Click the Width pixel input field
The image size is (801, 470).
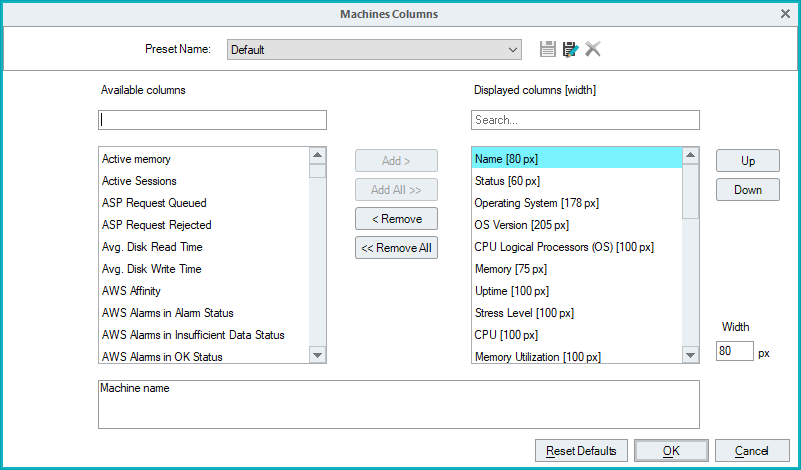coord(734,352)
